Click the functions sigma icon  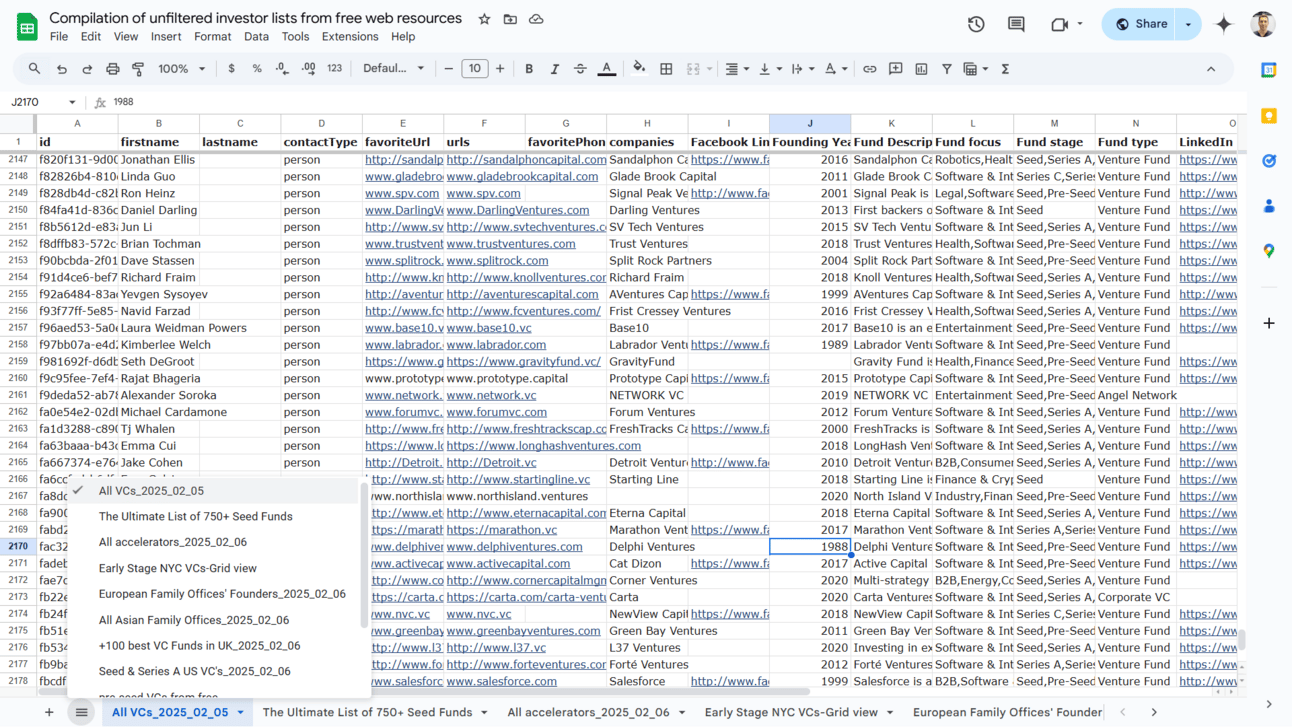click(1005, 69)
